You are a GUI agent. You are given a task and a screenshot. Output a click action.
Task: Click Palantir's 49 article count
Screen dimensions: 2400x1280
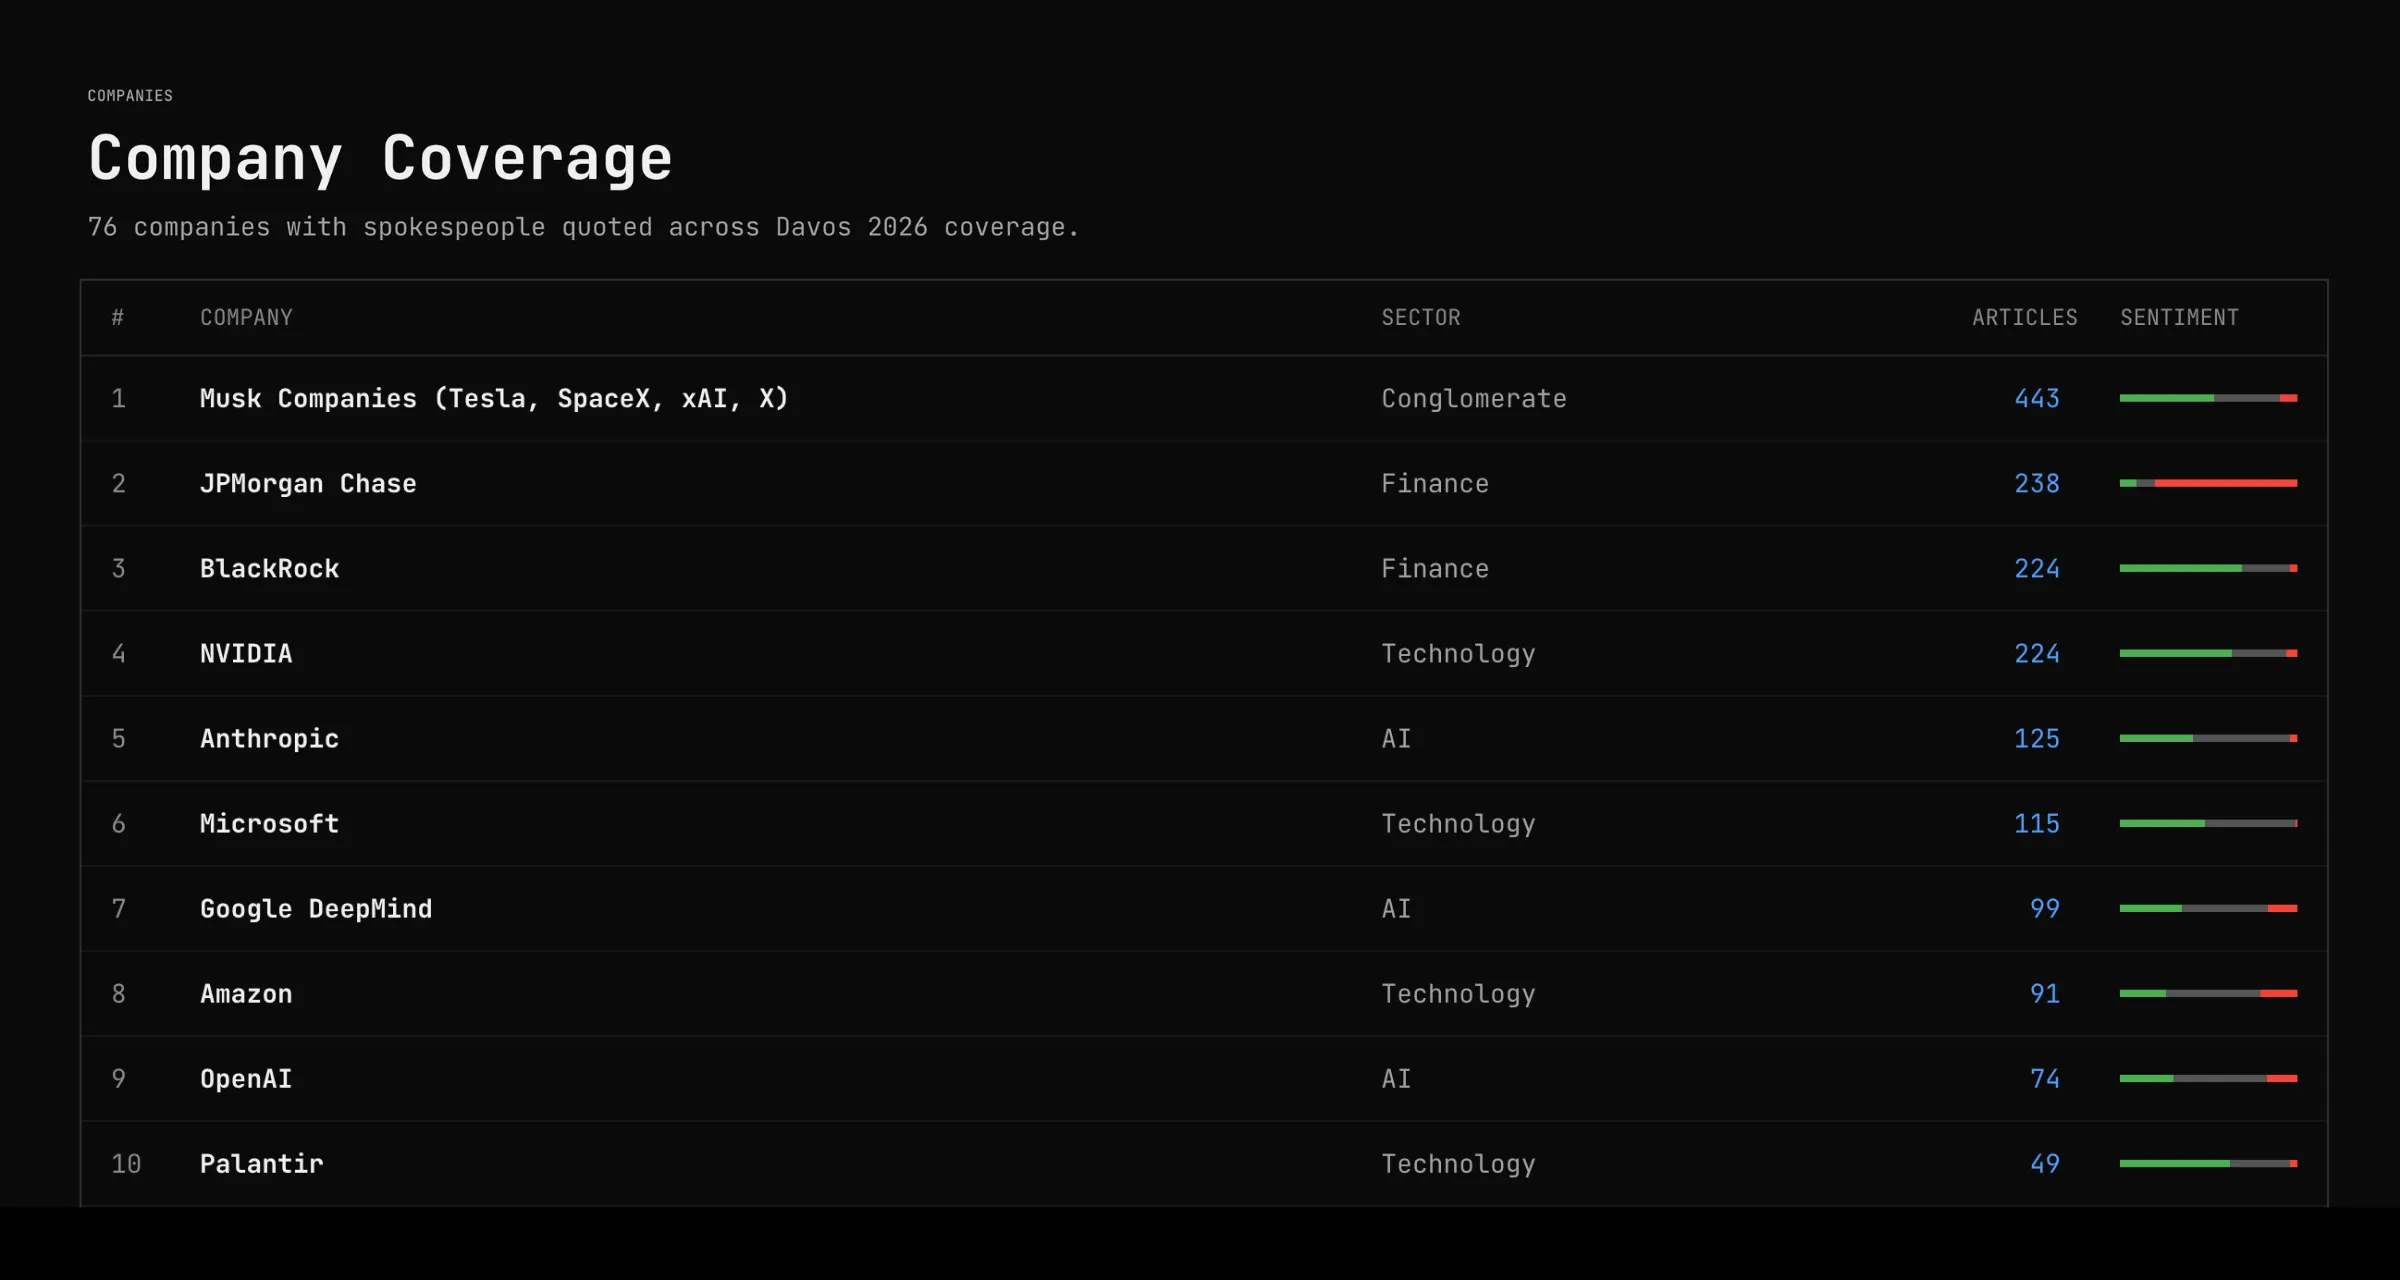click(x=2045, y=1164)
